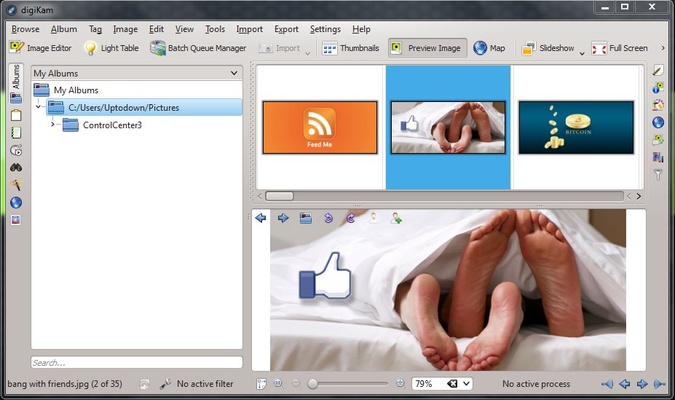Switch to Thumbnails view
The width and height of the screenshot is (675, 400).
coord(351,48)
